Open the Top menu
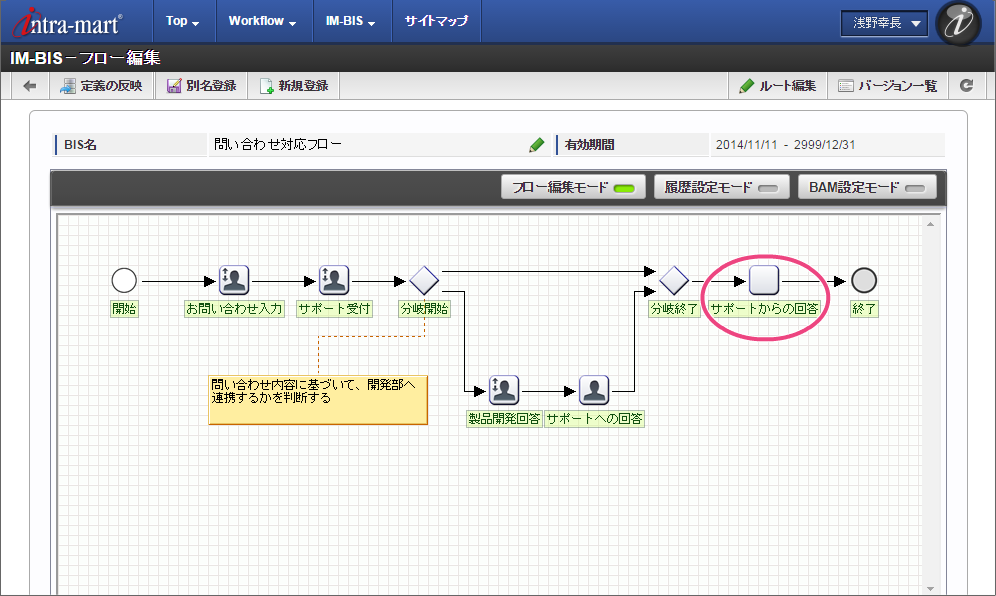The height and width of the screenshot is (596, 996). coord(182,21)
